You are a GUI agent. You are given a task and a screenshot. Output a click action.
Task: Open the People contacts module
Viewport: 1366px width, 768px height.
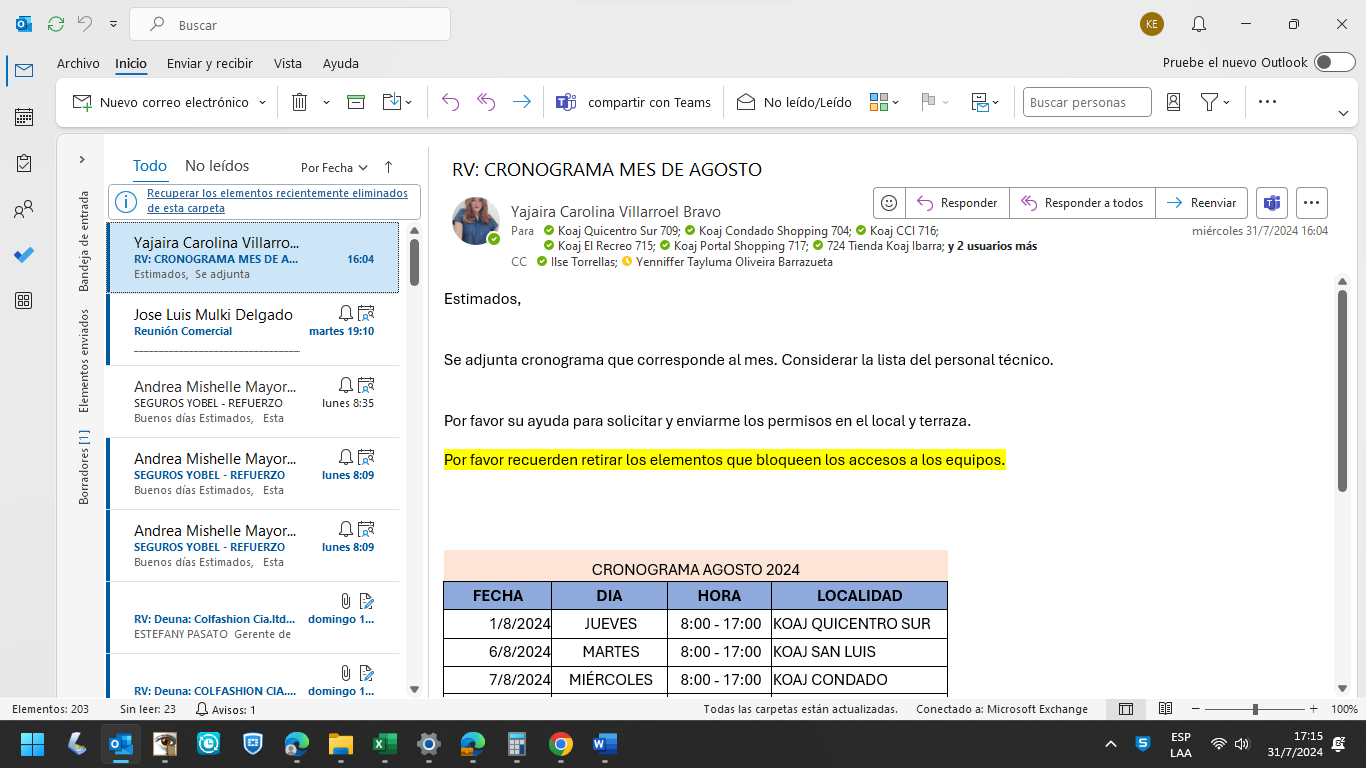click(24, 209)
